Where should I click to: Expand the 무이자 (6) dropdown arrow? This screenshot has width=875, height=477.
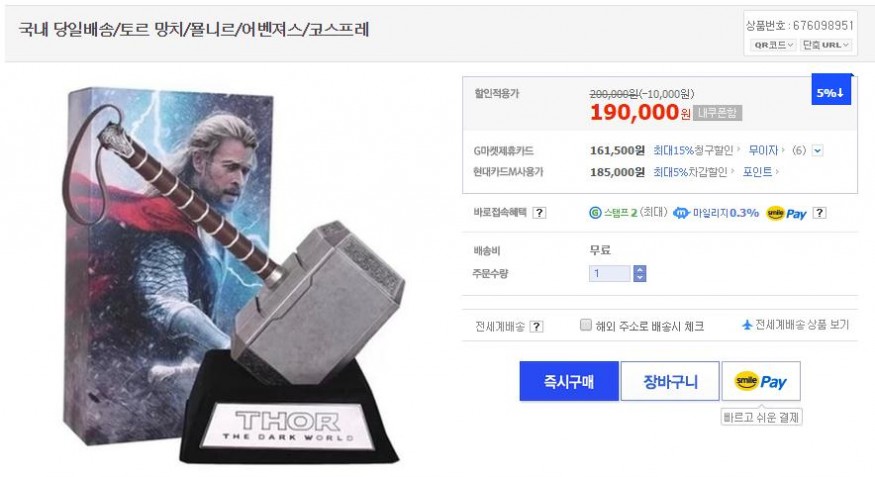[818, 151]
